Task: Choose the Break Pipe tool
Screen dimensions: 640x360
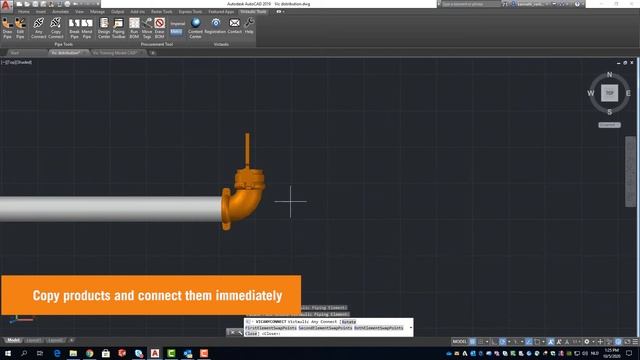Action: coord(74,28)
